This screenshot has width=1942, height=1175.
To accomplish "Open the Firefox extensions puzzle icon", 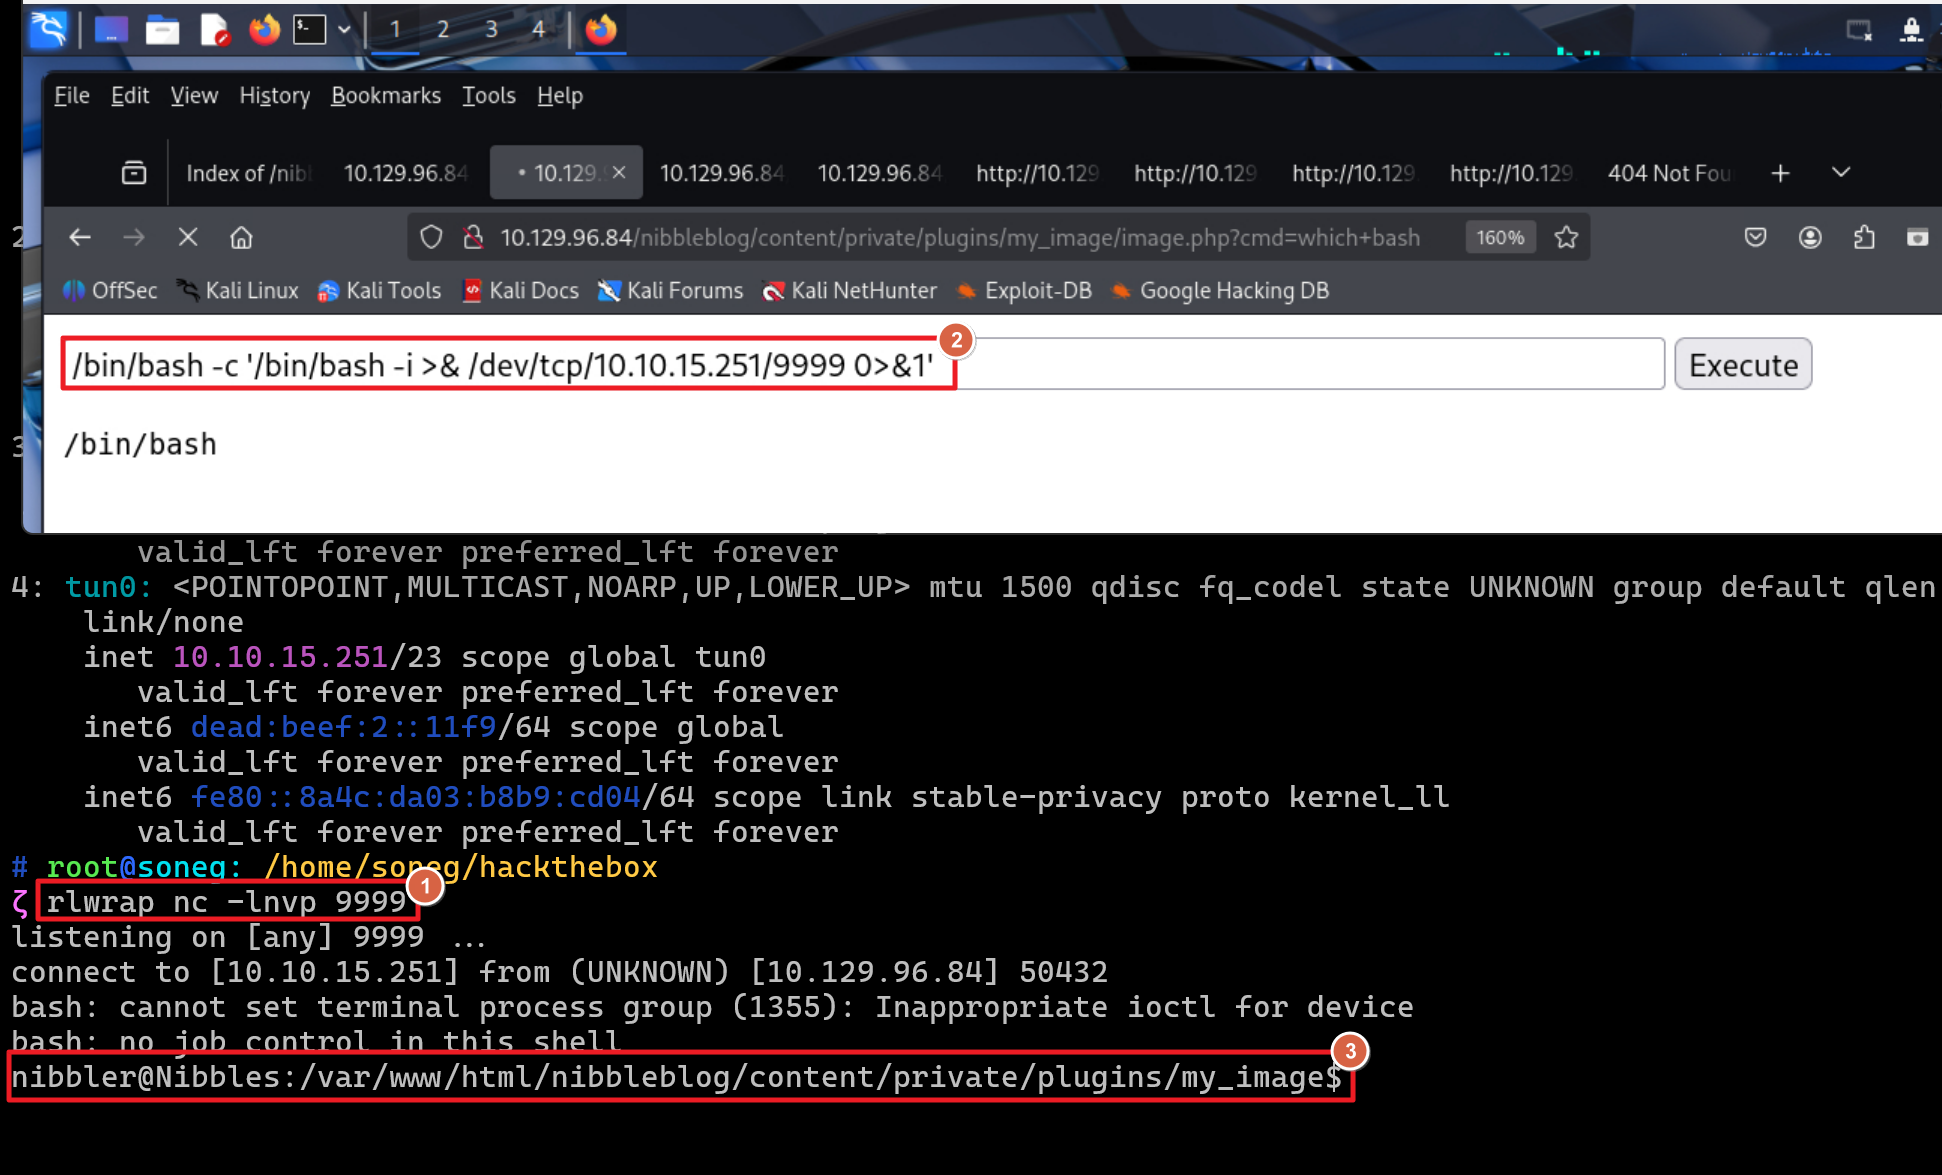I will click(x=1863, y=237).
